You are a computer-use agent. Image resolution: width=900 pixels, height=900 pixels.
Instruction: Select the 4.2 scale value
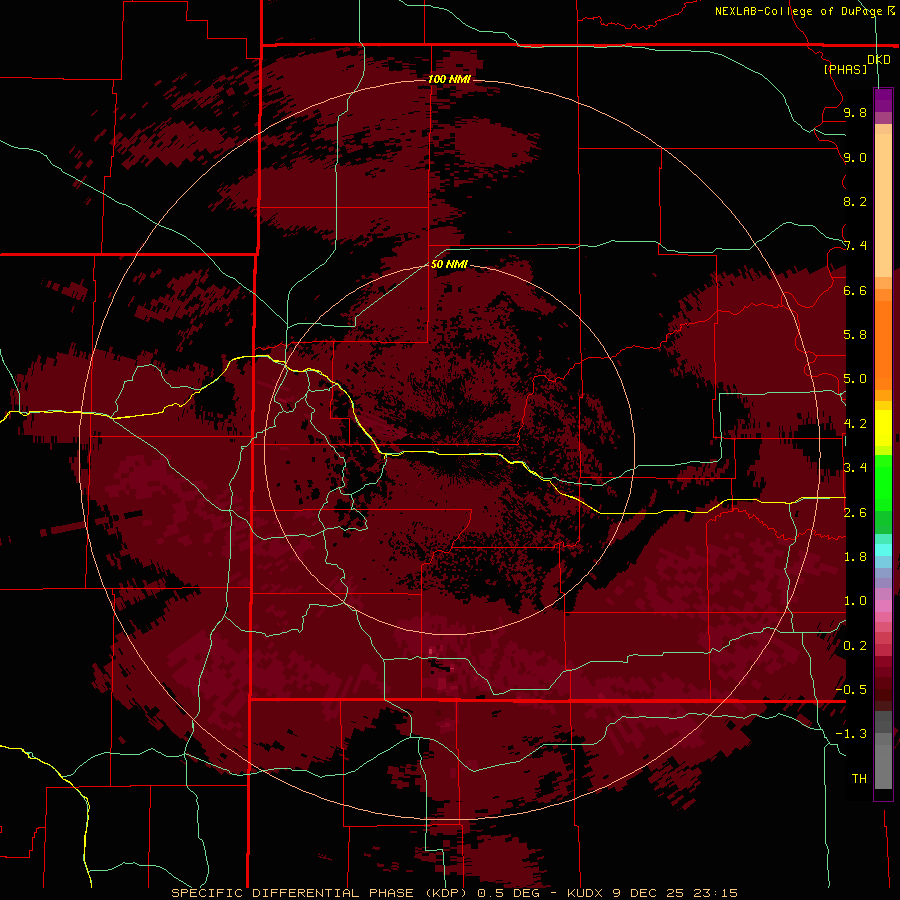point(855,424)
